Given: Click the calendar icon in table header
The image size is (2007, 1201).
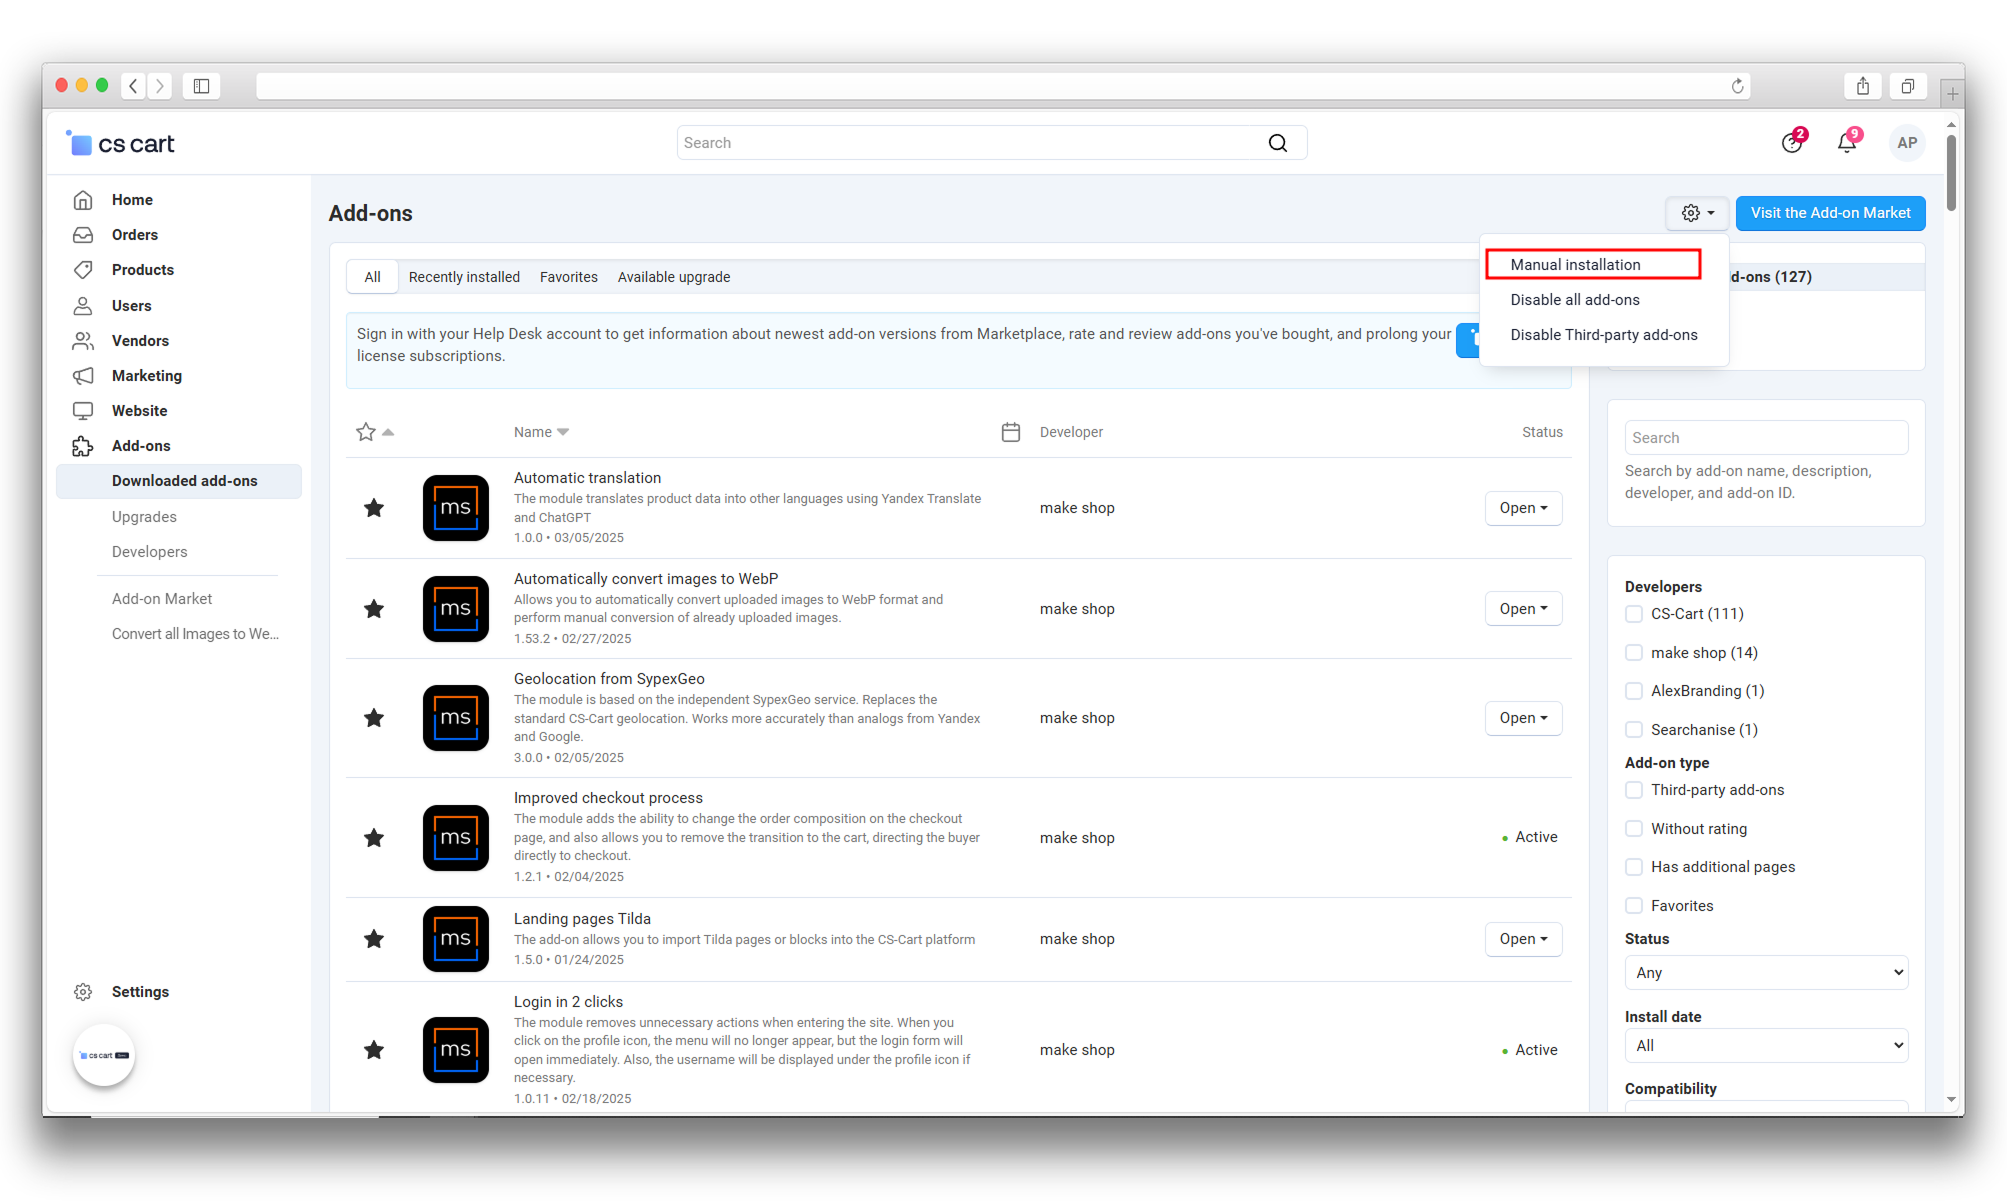Looking at the screenshot, I should pos(1011,432).
